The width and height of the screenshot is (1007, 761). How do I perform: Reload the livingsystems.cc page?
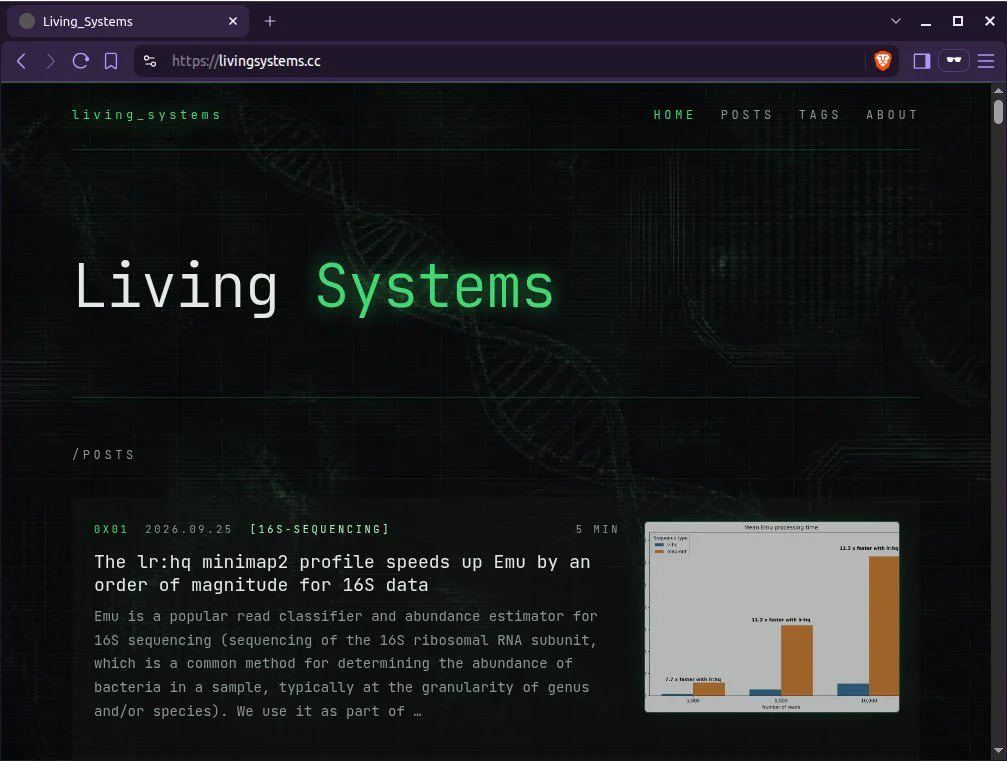pyautogui.click(x=80, y=61)
